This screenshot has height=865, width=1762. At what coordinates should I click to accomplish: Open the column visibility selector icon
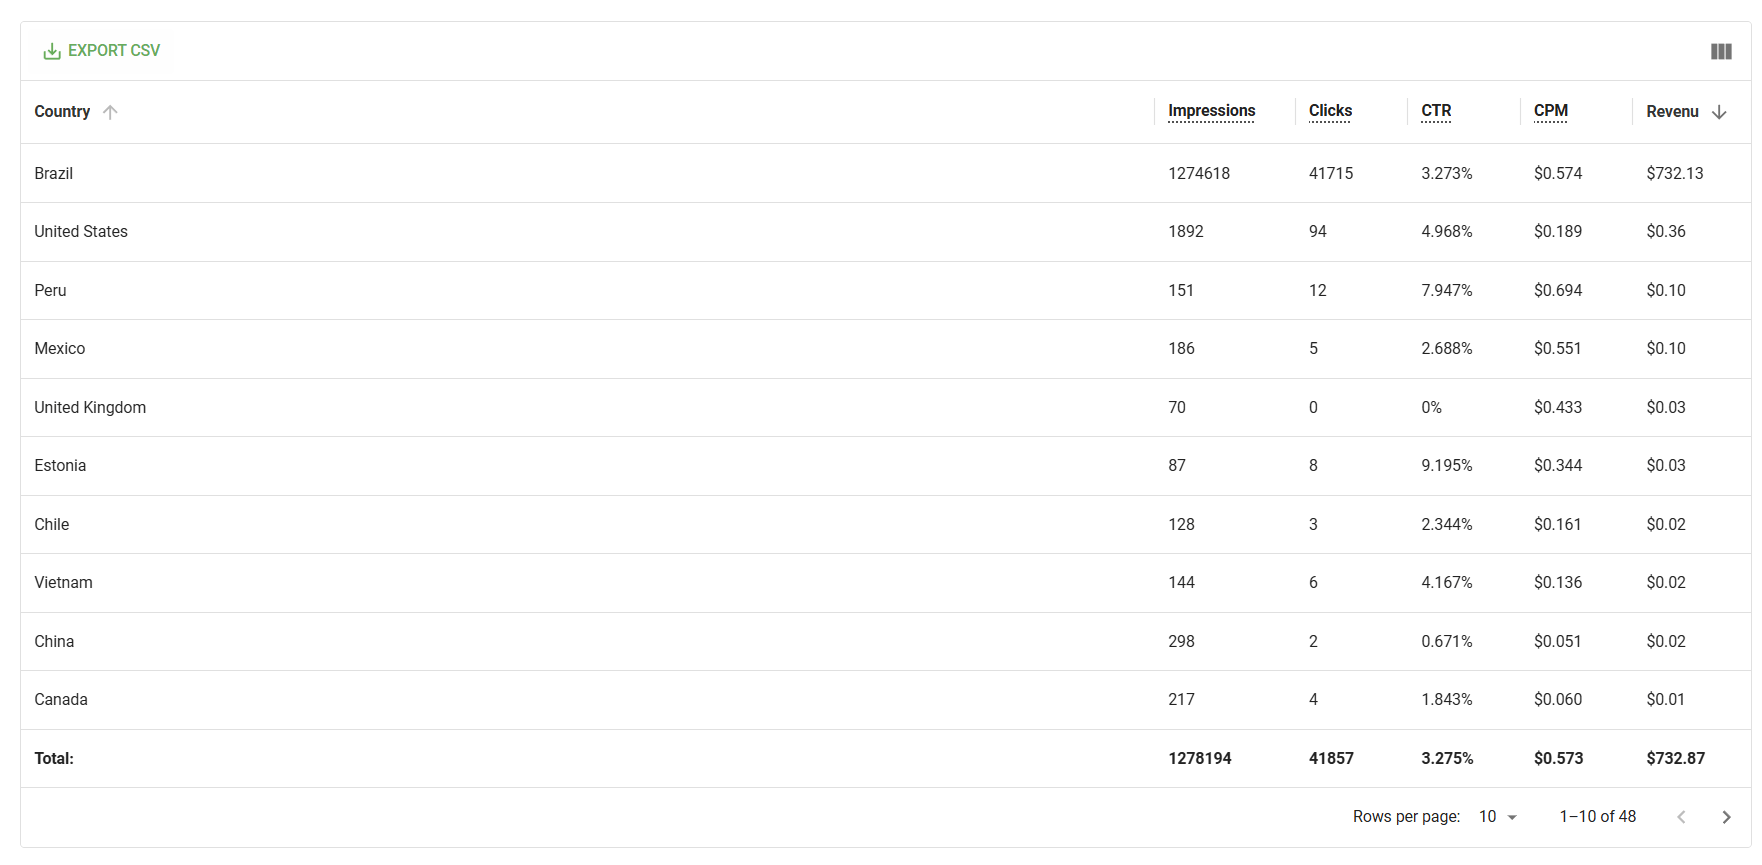tap(1721, 51)
